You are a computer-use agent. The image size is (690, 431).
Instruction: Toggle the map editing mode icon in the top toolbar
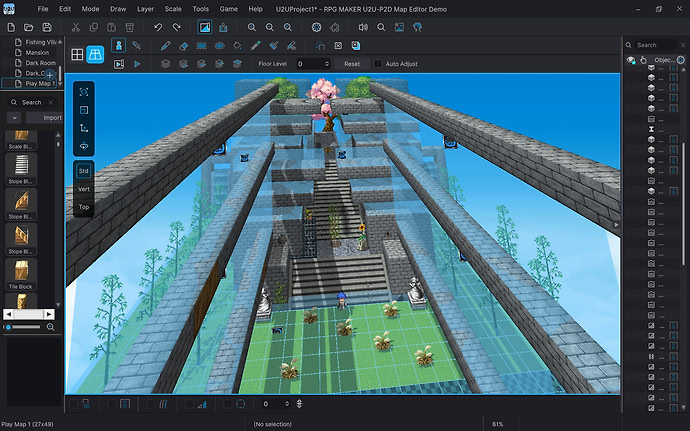[205, 27]
